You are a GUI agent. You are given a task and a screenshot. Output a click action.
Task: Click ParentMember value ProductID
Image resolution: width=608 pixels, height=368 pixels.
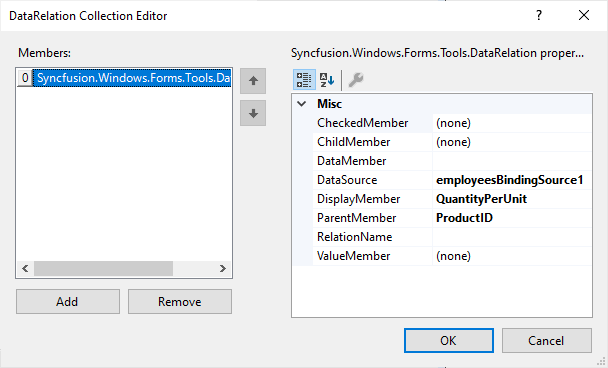464,218
